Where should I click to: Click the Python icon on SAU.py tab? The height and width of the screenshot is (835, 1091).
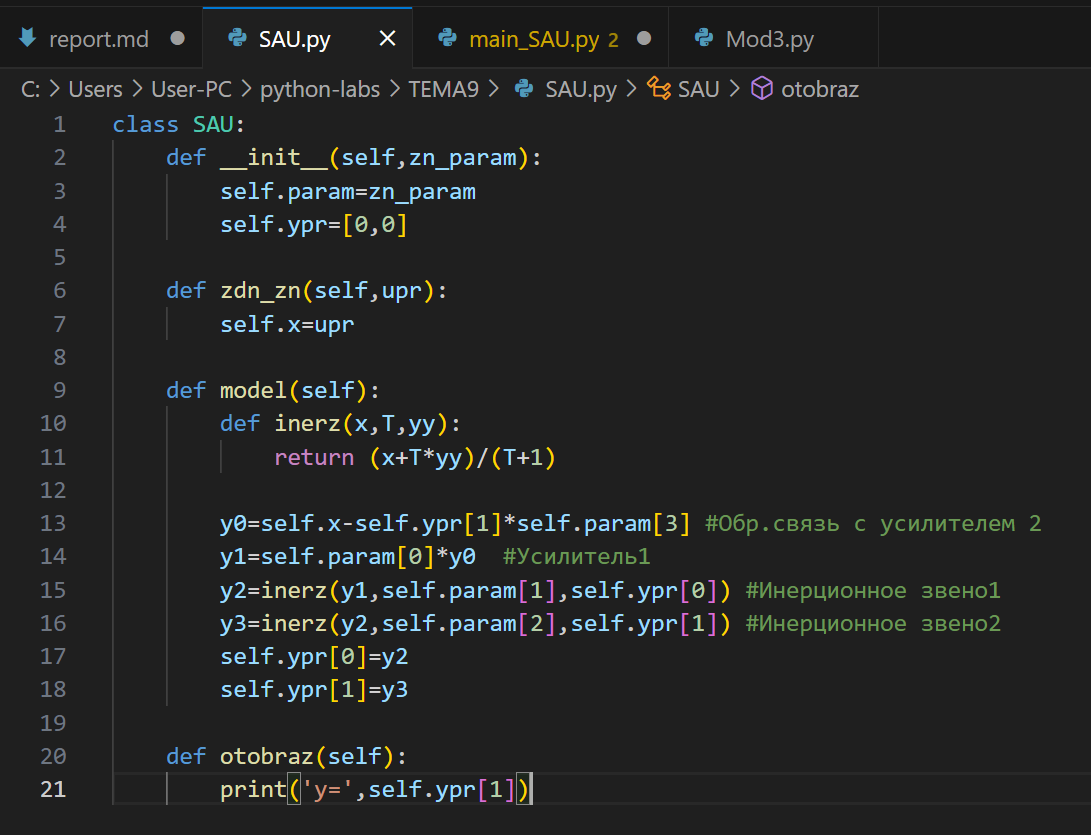[x=238, y=39]
